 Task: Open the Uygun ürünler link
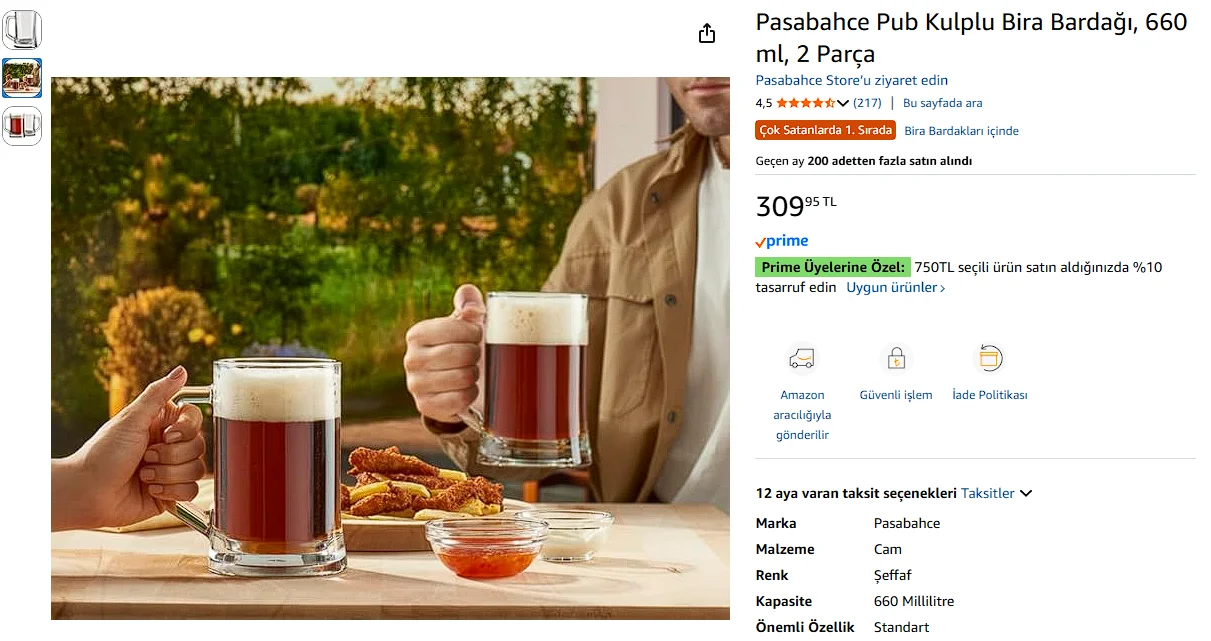[895, 288]
